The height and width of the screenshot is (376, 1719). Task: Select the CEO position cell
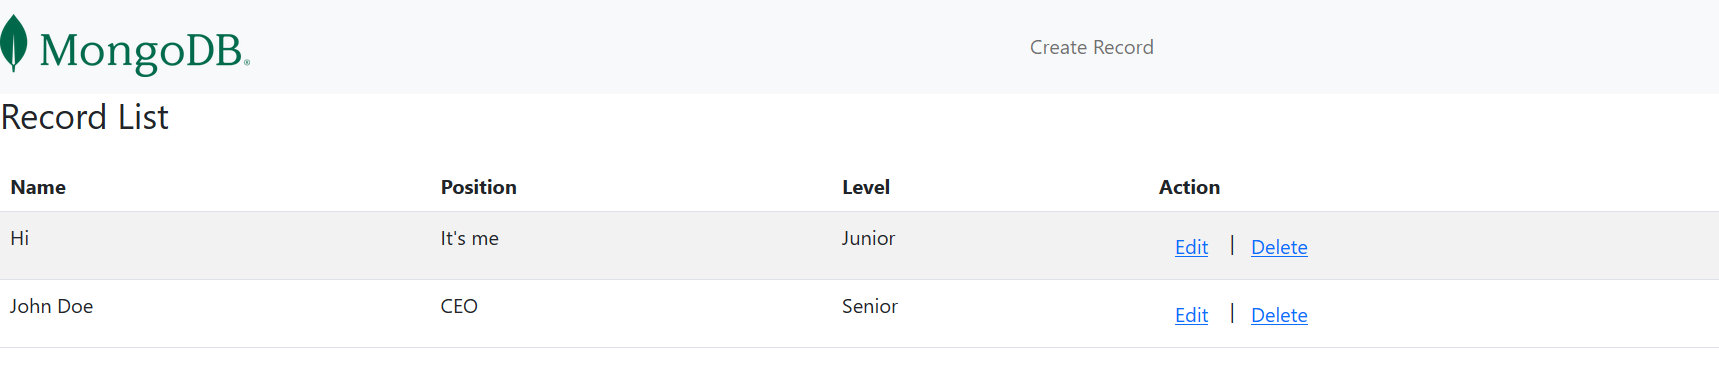coord(459,306)
